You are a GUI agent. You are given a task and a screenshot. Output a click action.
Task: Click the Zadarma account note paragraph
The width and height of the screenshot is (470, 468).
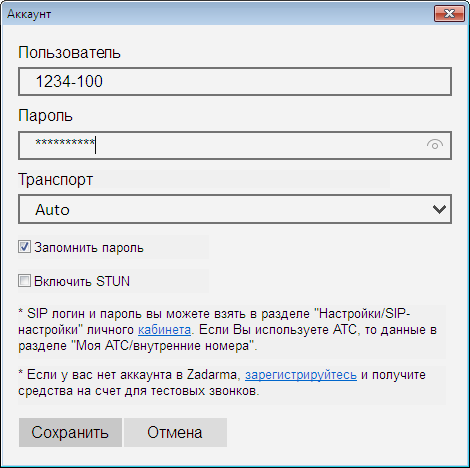[222, 383]
